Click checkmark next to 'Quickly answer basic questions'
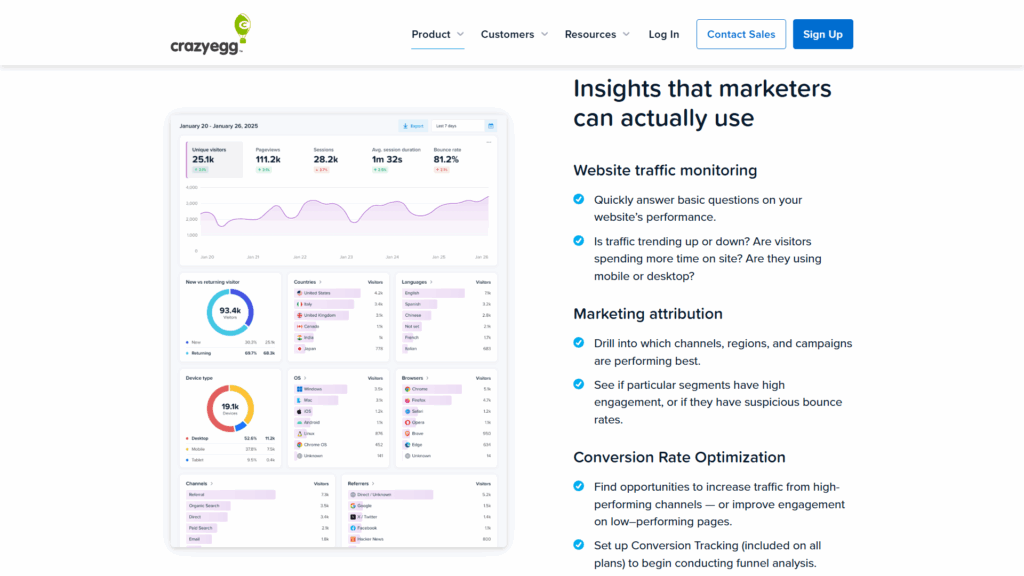Viewport: 1024px width, 576px height. 579,199
